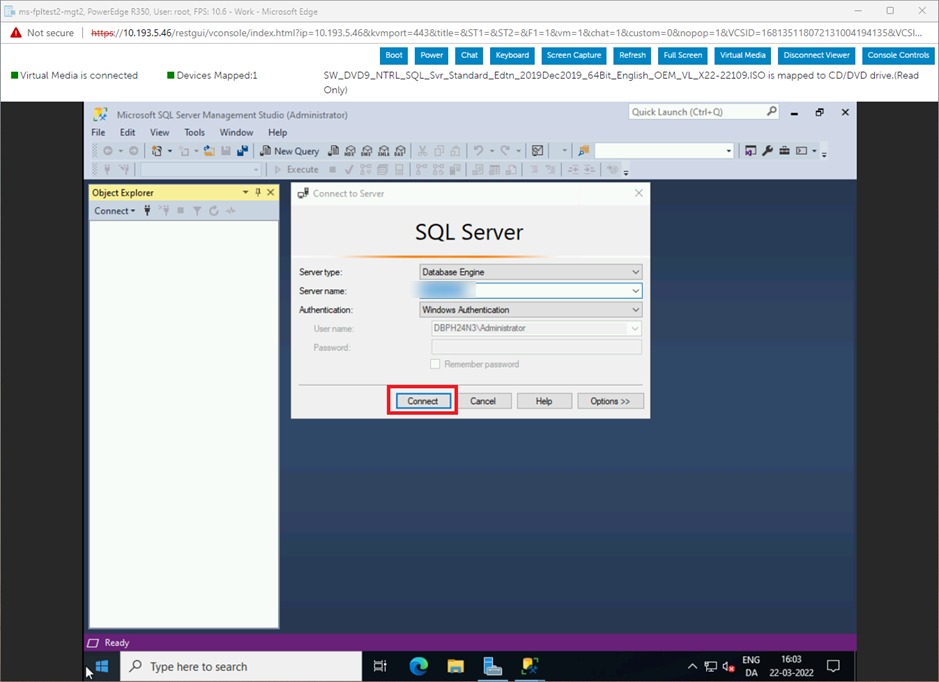
Task: Open the Find combo box dropdown
Action: point(729,151)
